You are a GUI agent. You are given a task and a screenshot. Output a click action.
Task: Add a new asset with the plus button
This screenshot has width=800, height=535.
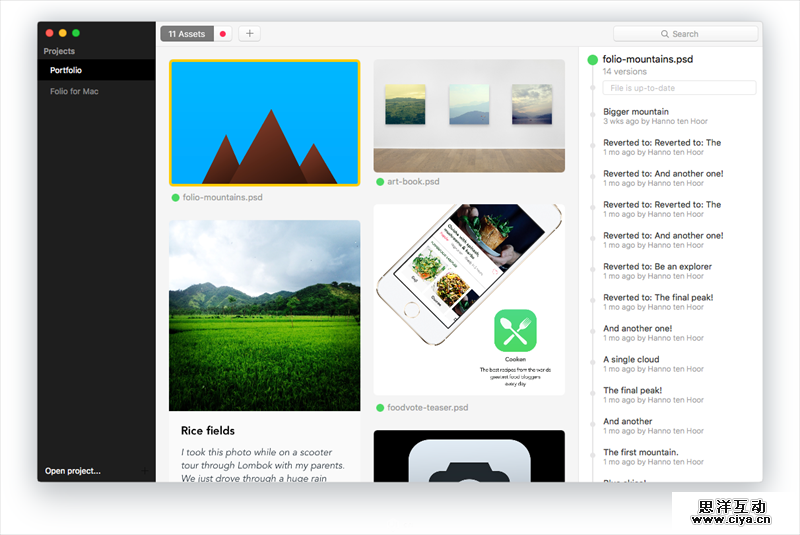click(x=249, y=34)
